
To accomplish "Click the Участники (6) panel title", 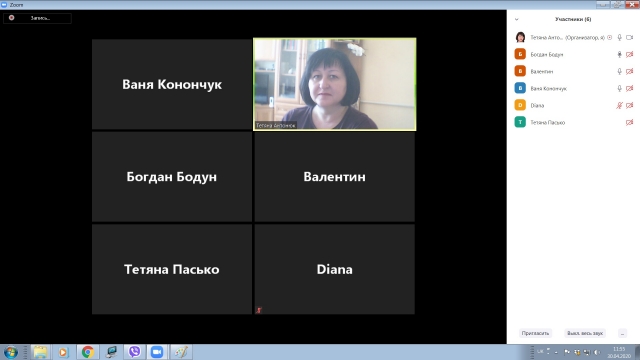I will pyautogui.click(x=573, y=19).
